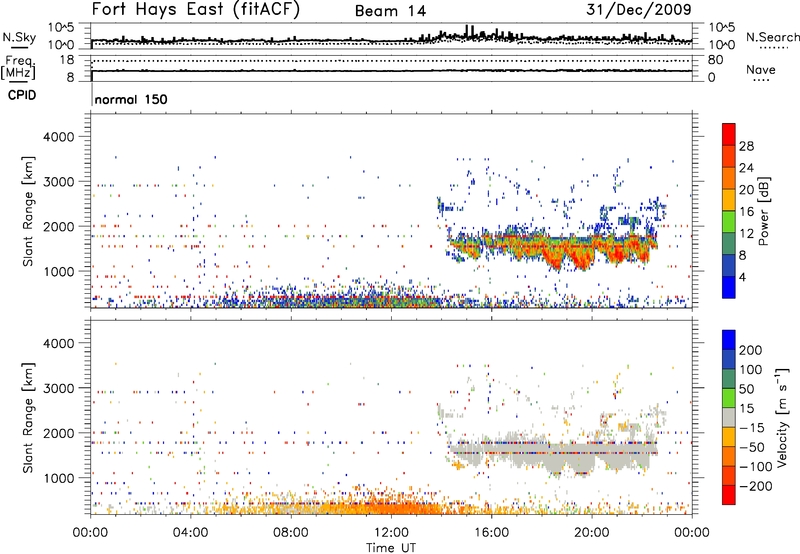Click the "12:00" time tick label
Image resolution: width=800 pixels, height=554 pixels.
391,533
